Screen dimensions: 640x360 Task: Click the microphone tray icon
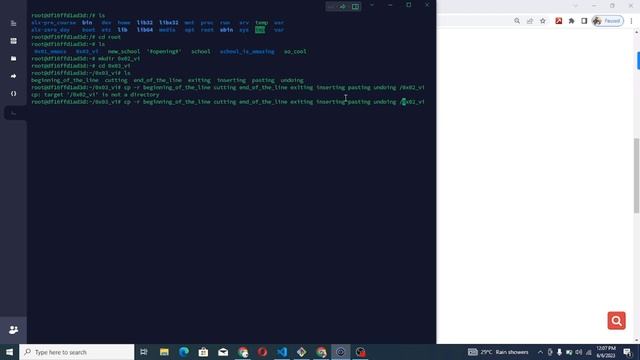[559, 352]
